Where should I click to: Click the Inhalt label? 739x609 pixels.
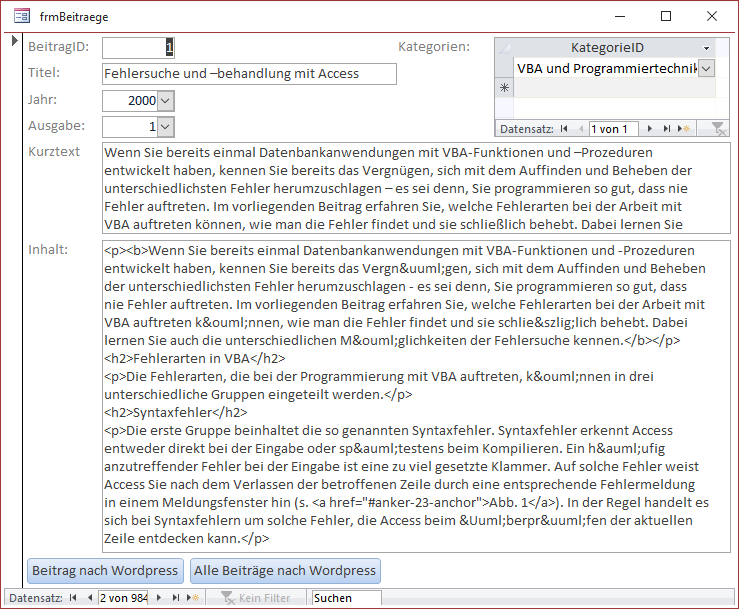pos(48,249)
